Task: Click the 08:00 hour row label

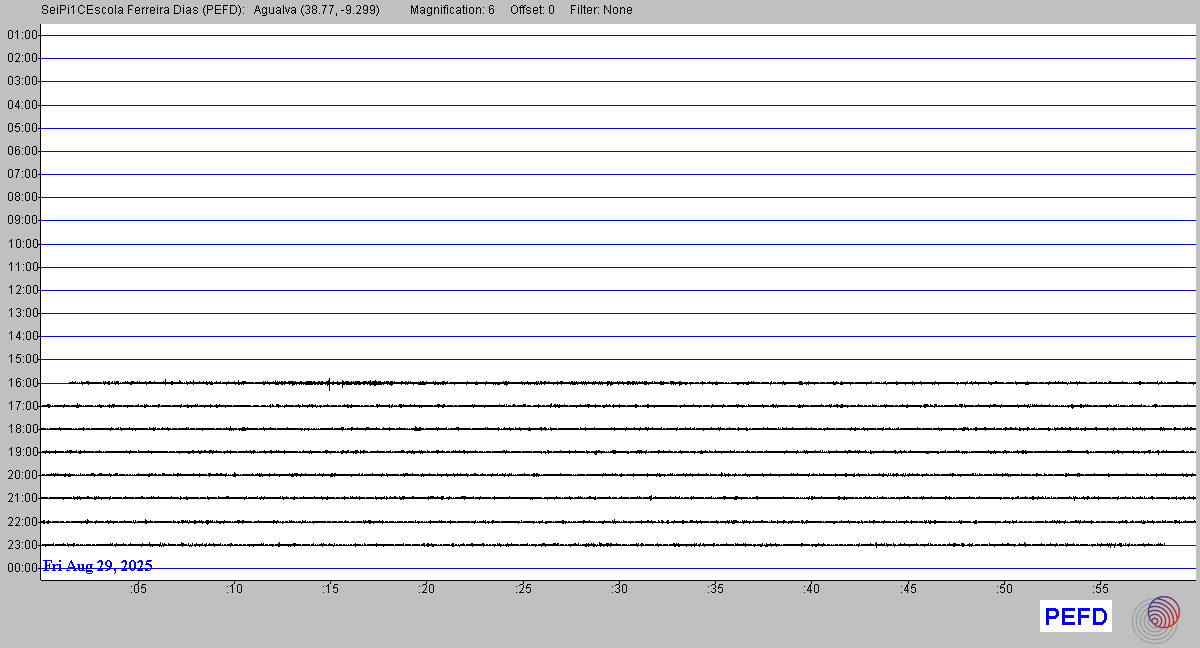Action: 22,197
